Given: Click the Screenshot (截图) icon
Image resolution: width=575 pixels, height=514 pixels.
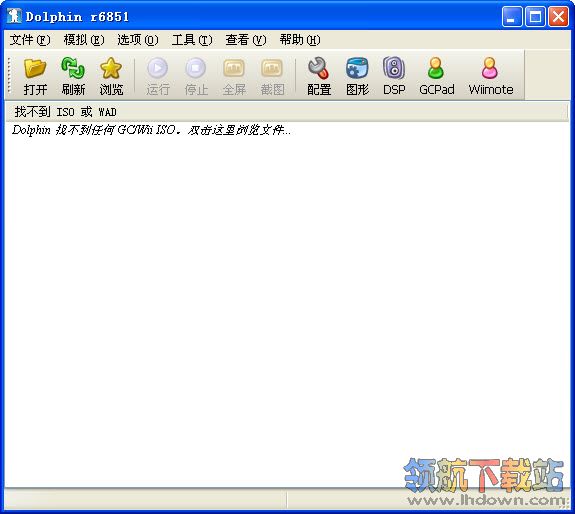Looking at the screenshot, I should (x=272, y=68).
